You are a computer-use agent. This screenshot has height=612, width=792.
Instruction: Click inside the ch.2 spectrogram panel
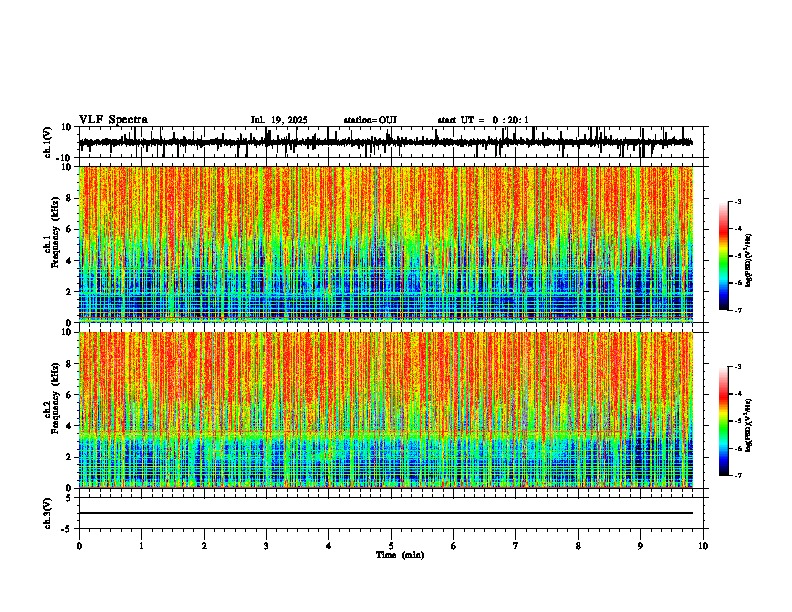tap(386, 410)
